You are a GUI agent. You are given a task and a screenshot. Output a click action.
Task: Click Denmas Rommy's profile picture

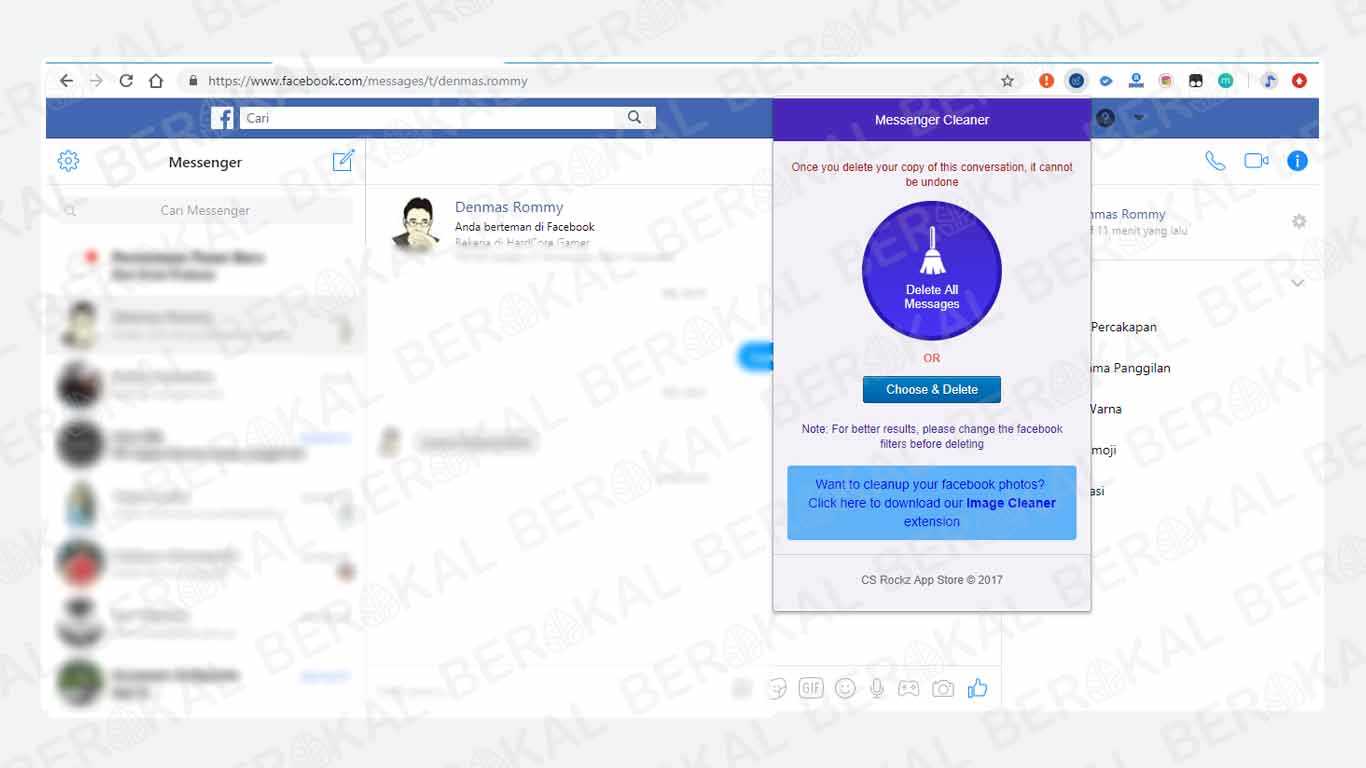coord(418,222)
